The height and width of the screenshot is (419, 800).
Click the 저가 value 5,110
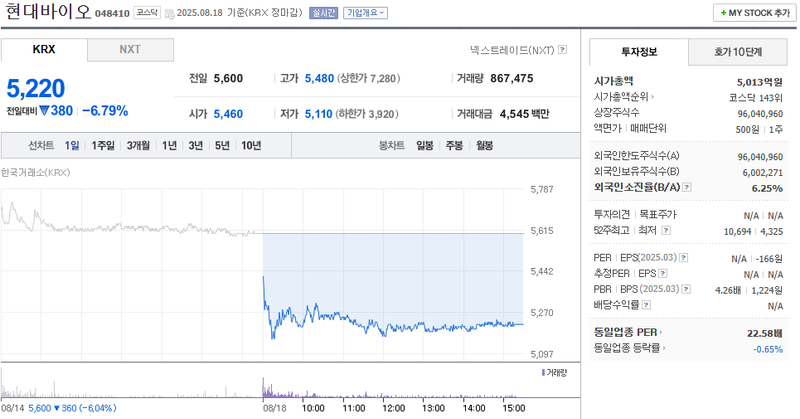[318, 114]
